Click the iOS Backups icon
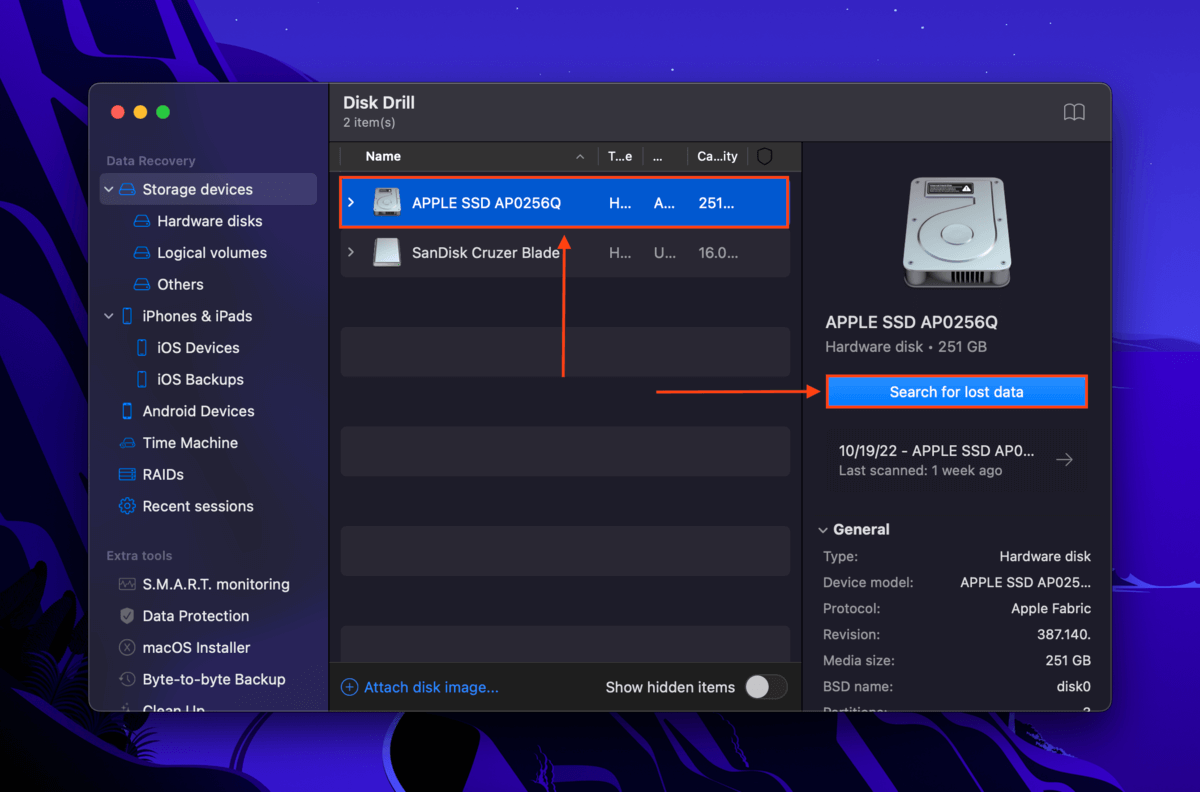The height and width of the screenshot is (792, 1200). click(142, 380)
